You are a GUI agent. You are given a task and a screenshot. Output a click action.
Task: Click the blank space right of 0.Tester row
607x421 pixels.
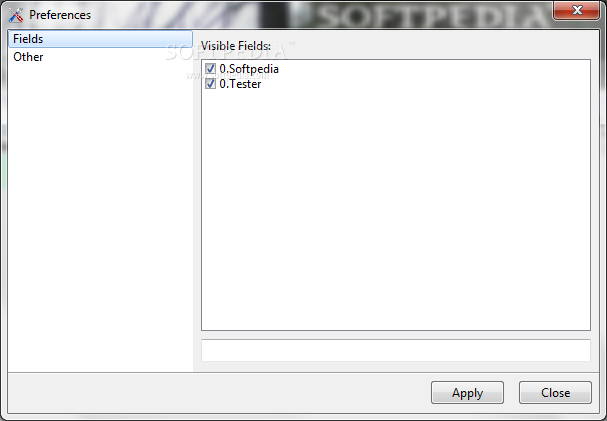coord(426,84)
